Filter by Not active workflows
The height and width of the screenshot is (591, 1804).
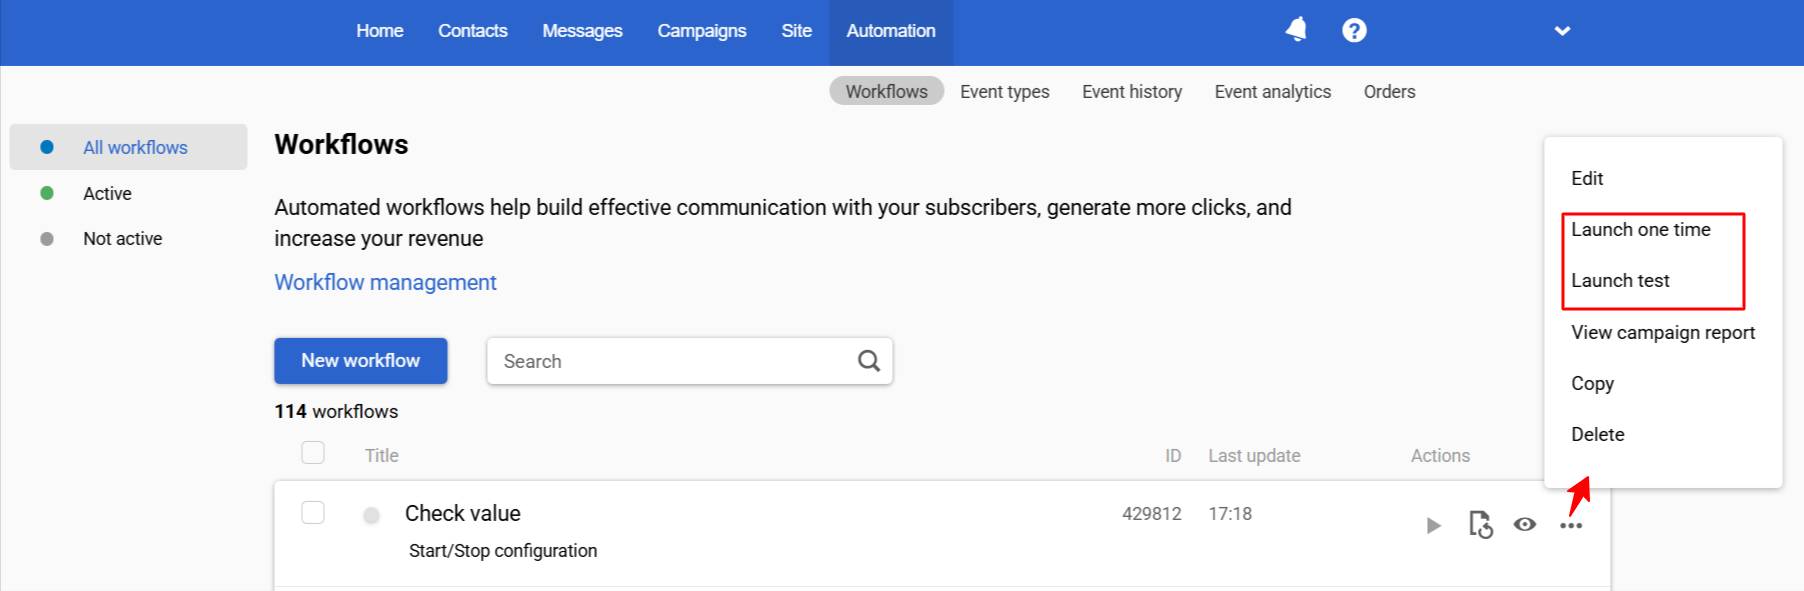click(x=122, y=238)
